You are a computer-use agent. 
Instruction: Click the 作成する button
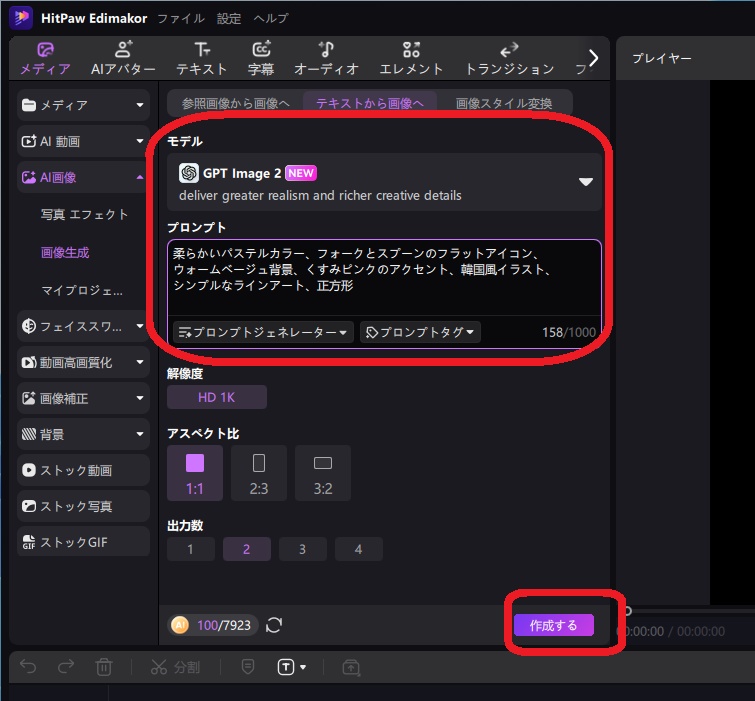point(554,625)
